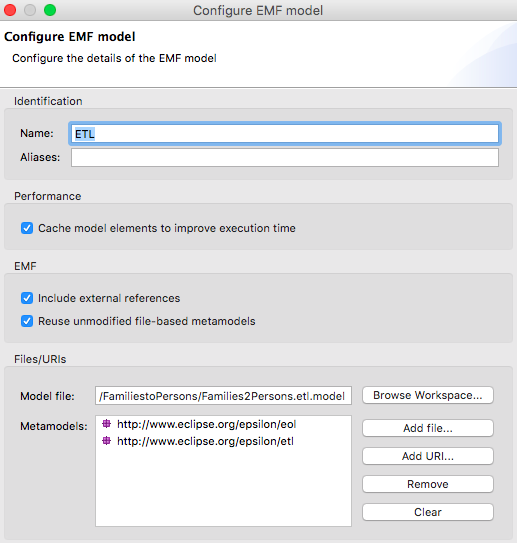Image resolution: width=517 pixels, height=543 pixels.
Task: Close the Configure EMF model window
Action: [10, 10]
